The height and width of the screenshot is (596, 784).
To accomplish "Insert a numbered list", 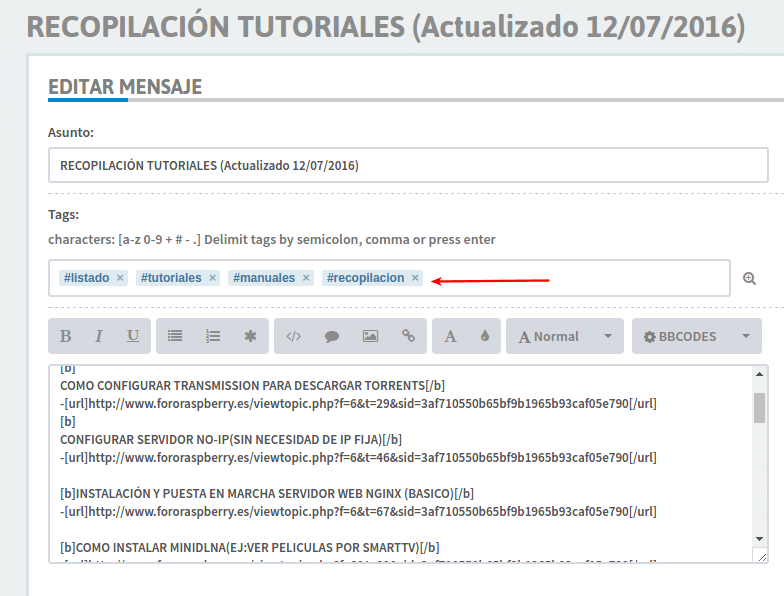I will coord(213,337).
